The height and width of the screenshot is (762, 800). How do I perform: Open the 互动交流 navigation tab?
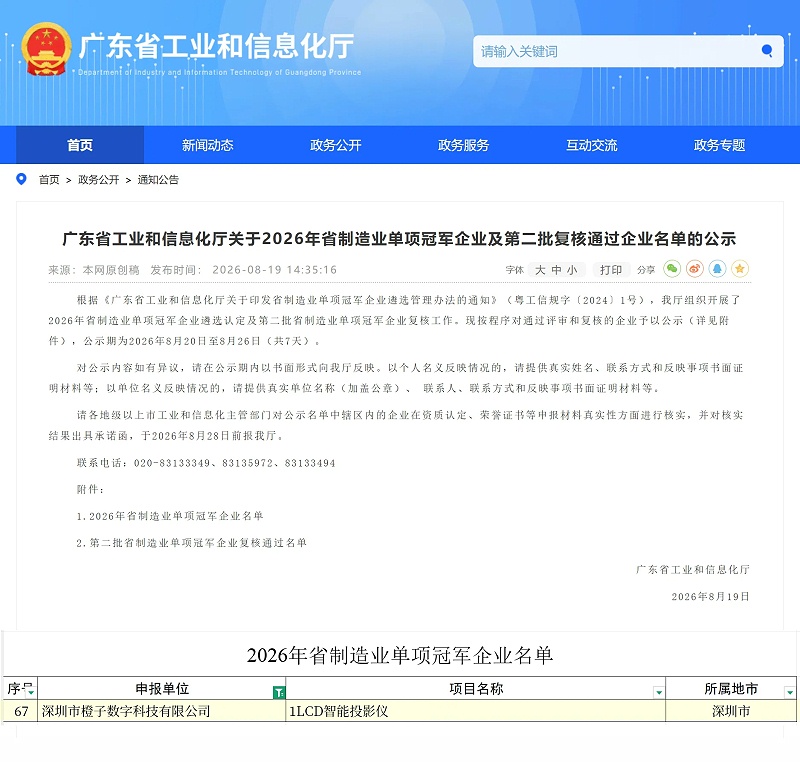point(591,145)
